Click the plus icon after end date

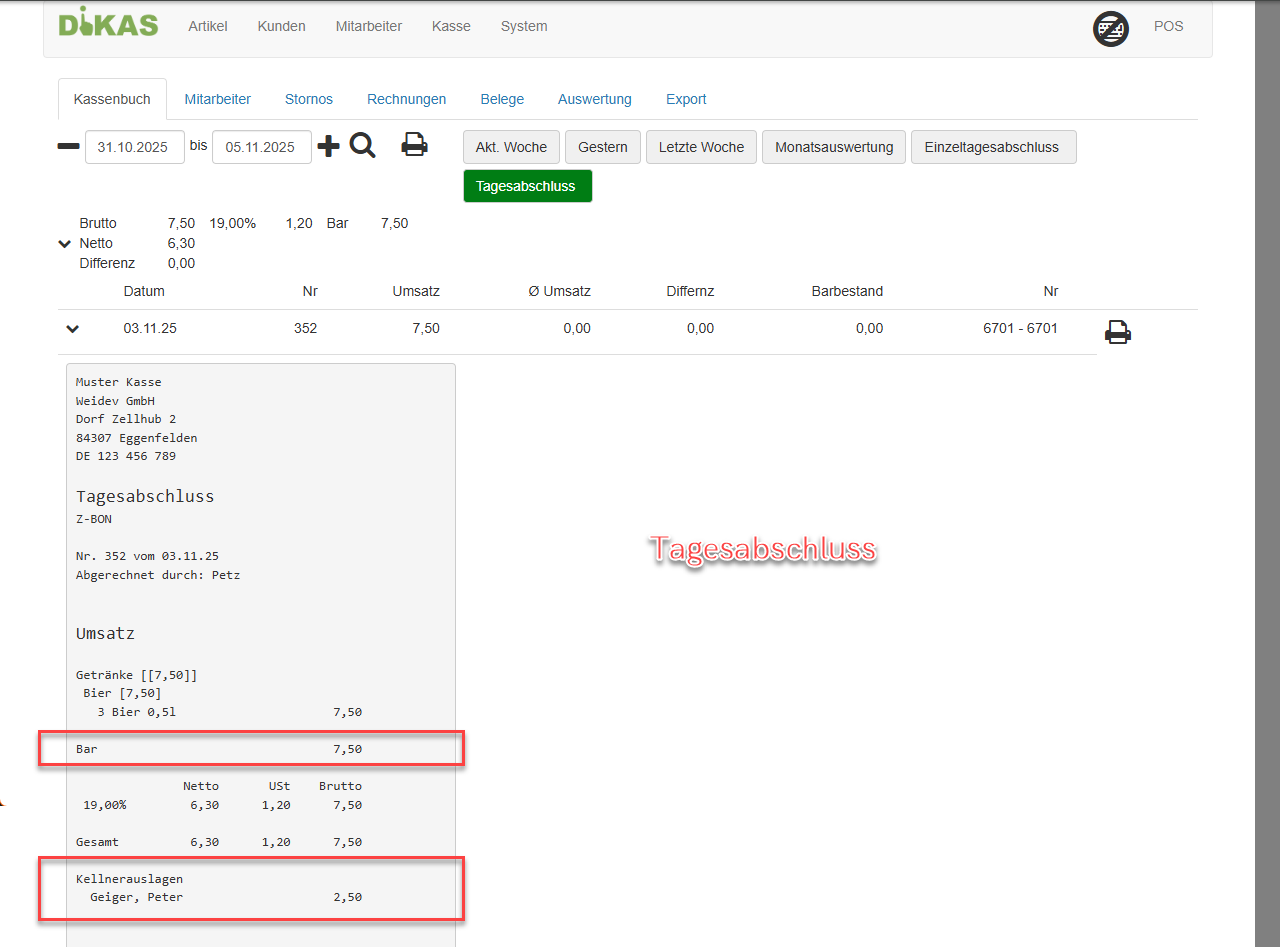[328, 147]
